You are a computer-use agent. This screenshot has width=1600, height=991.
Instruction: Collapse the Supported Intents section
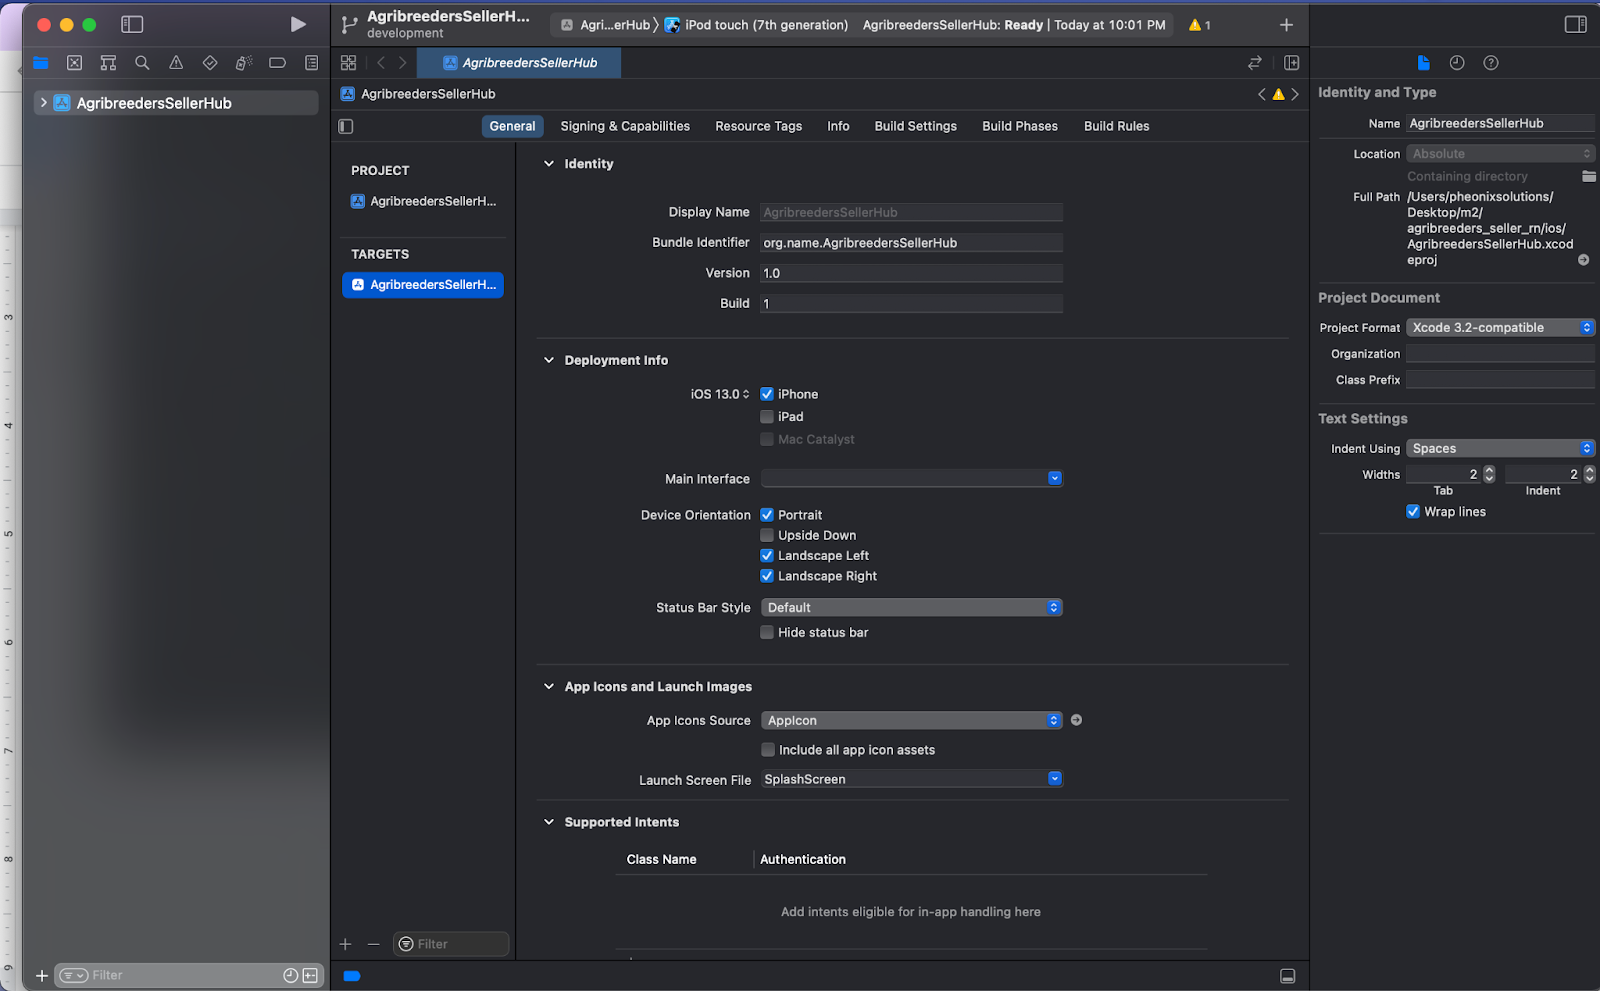coord(549,822)
